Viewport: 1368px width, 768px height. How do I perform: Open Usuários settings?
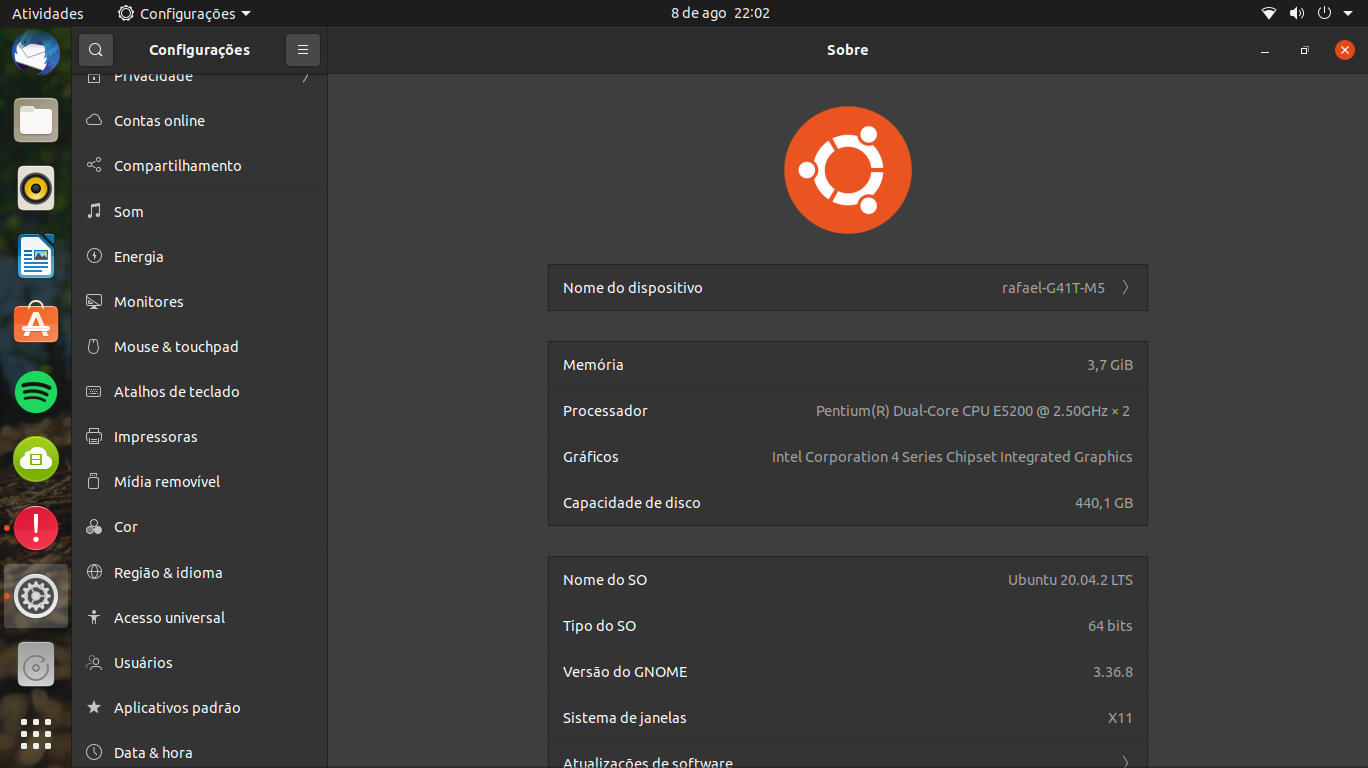[x=199, y=662]
